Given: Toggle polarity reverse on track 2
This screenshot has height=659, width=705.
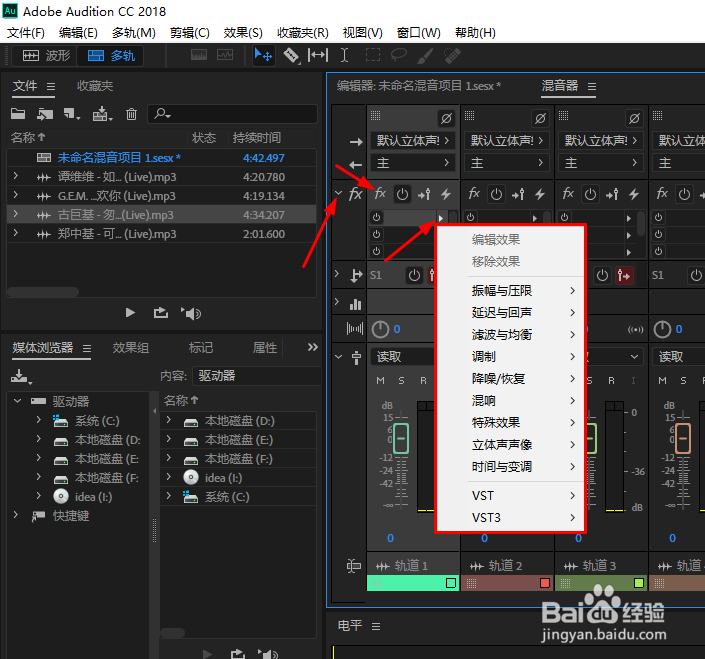Looking at the screenshot, I should [540, 119].
